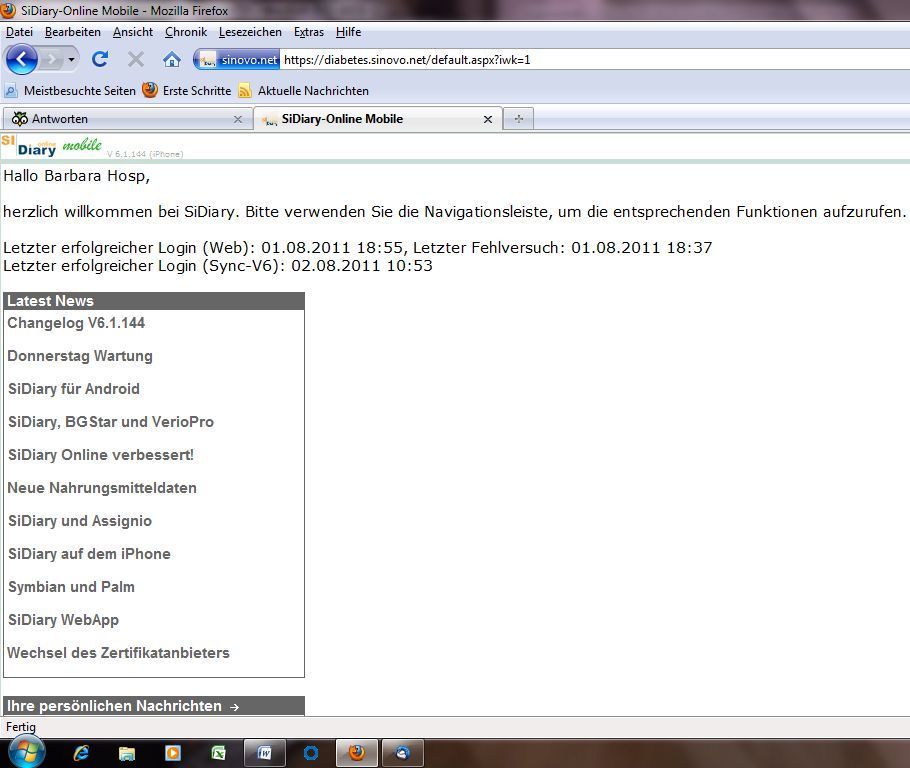Go to the Firefox home page

[x=172, y=59]
